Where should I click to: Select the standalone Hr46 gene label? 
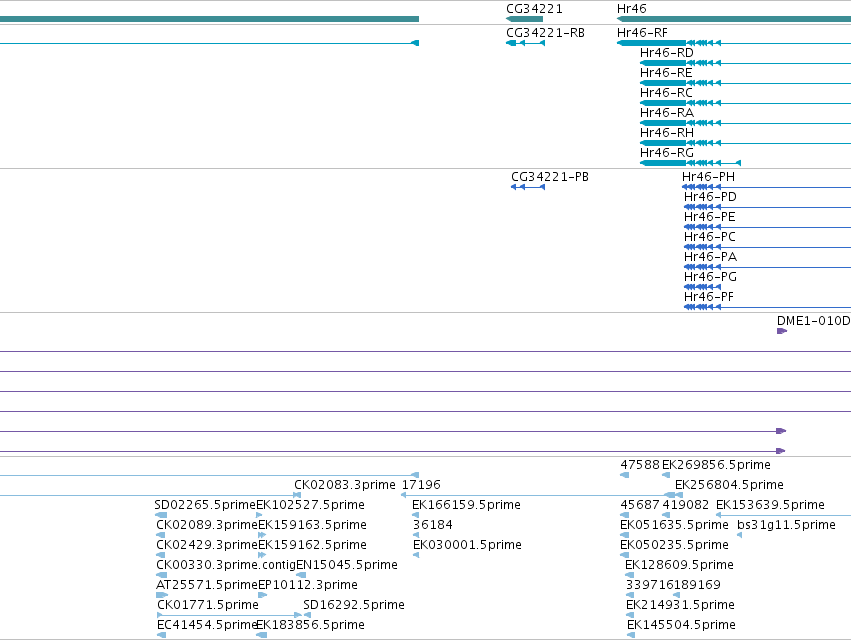click(x=631, y=9)
